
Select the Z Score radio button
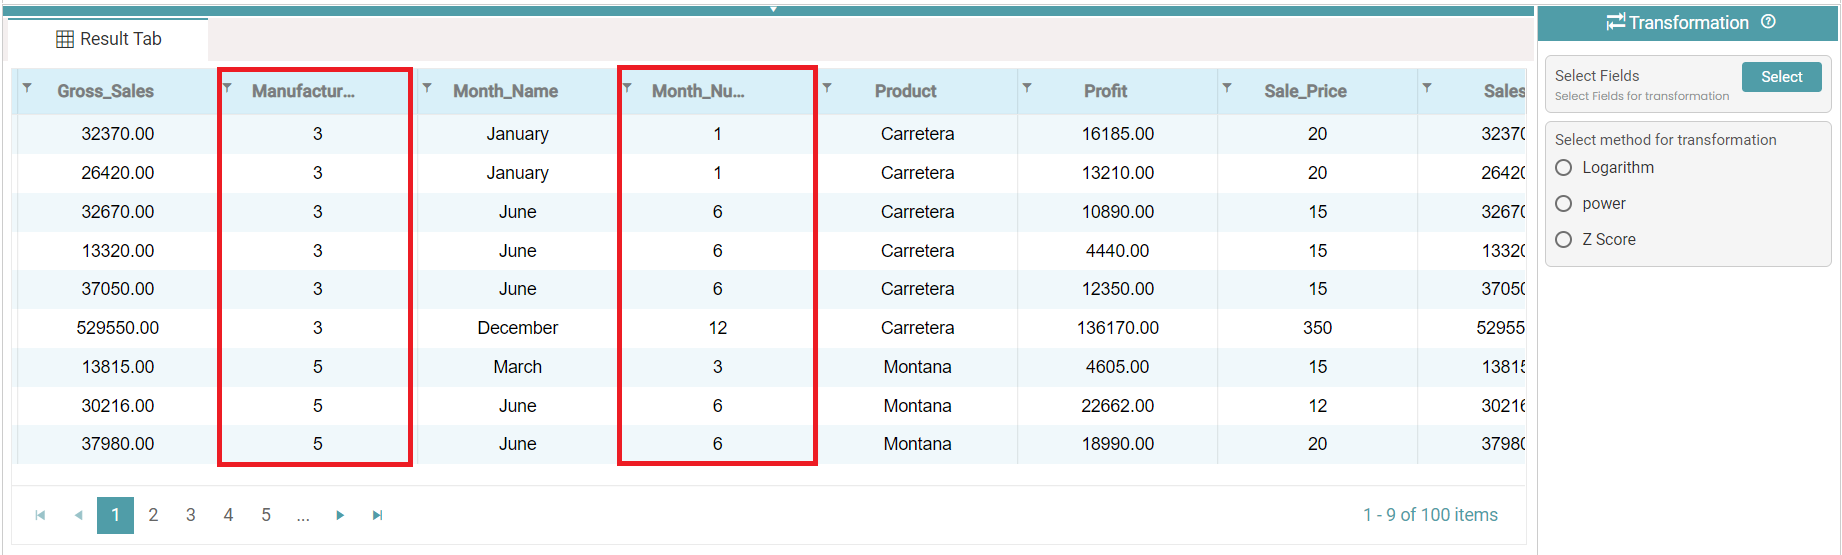pyautogui.click(x=1564, y=240)
